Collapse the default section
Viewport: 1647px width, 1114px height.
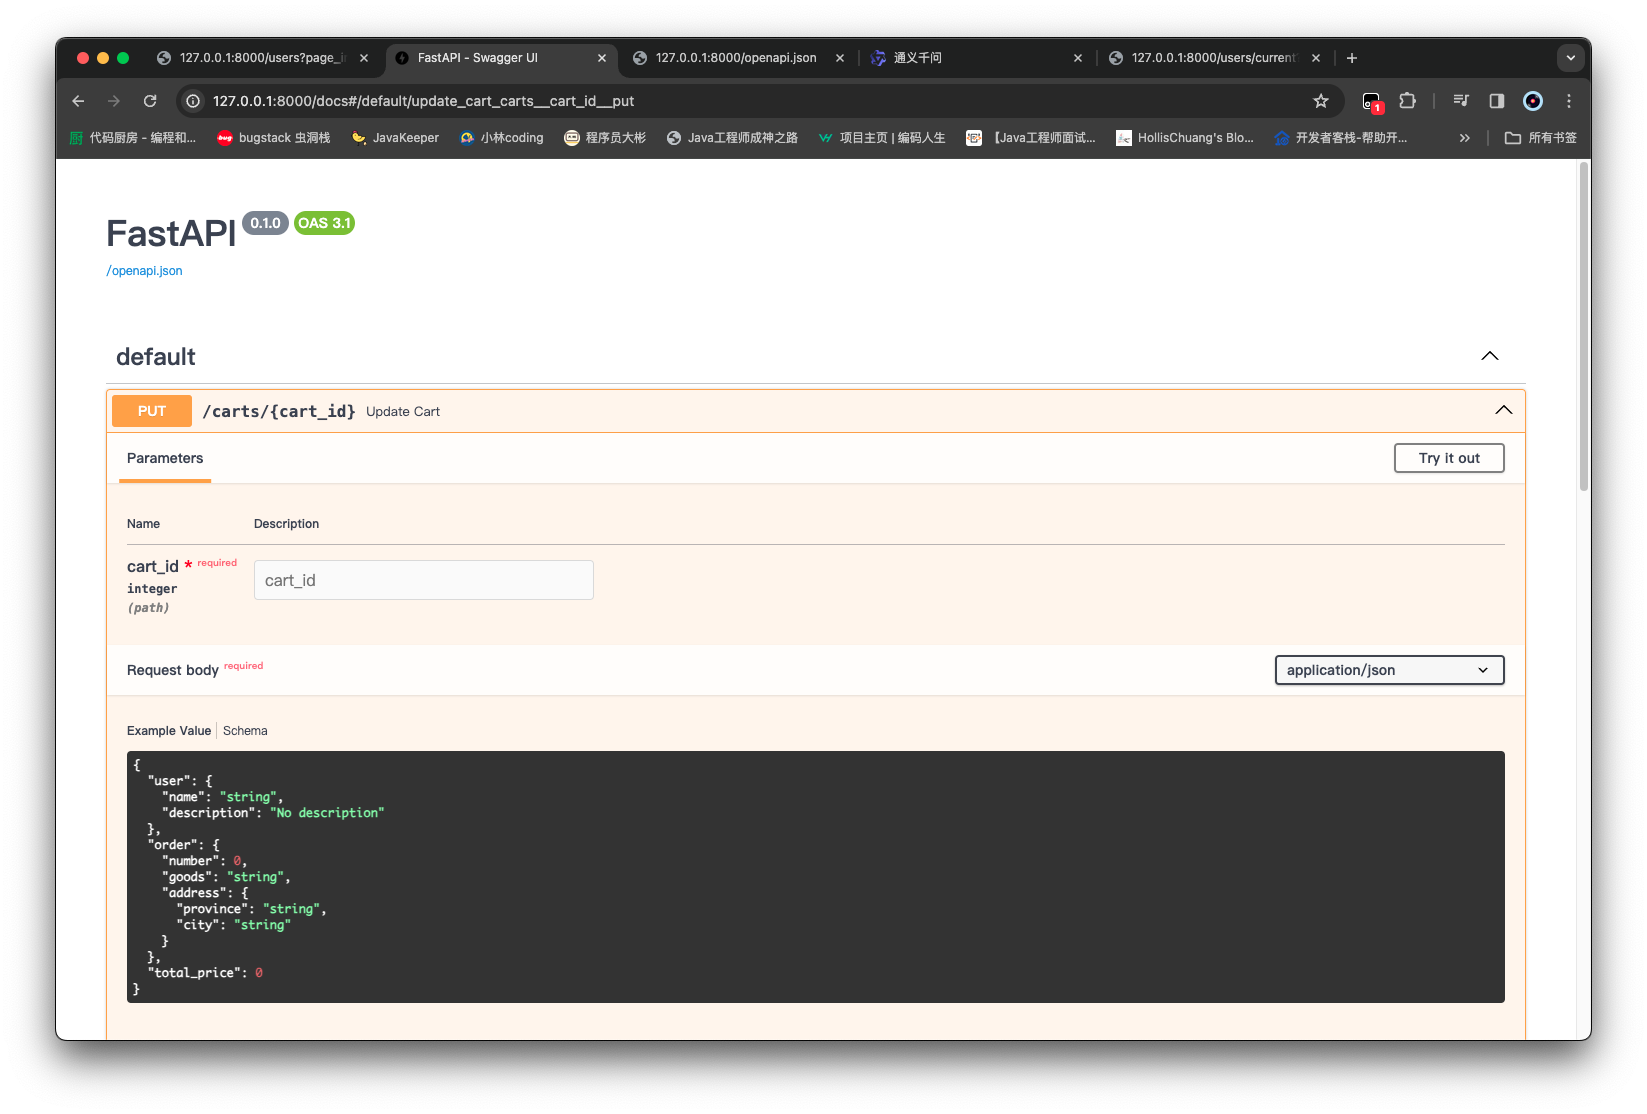1490,356
